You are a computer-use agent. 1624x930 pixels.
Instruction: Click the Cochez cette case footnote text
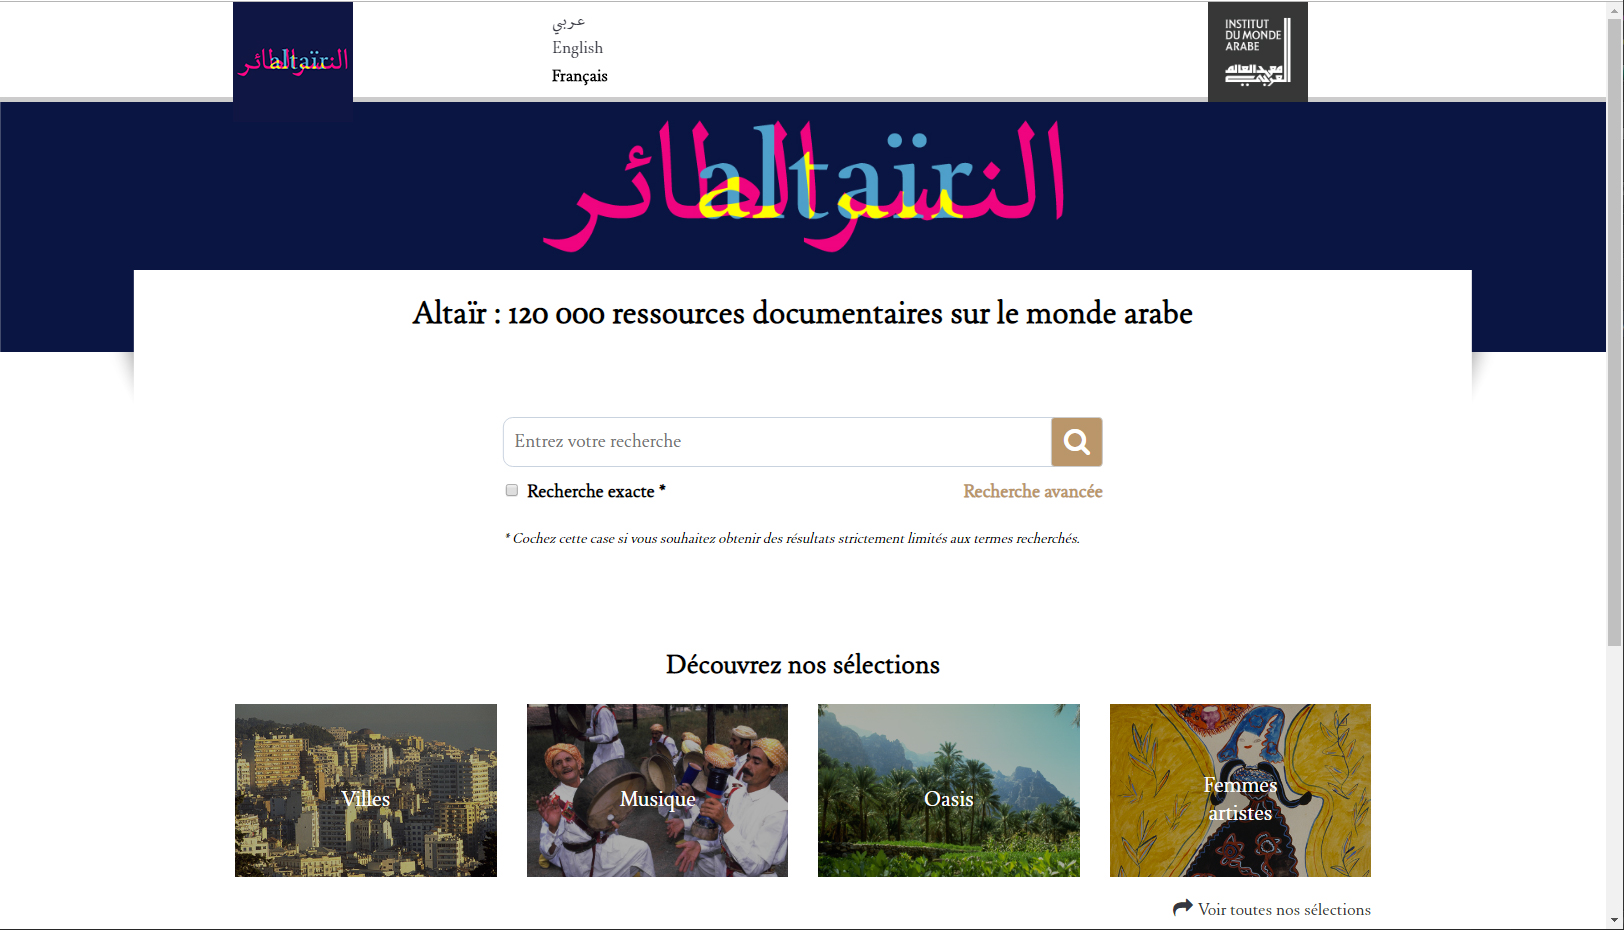[792, 538]
